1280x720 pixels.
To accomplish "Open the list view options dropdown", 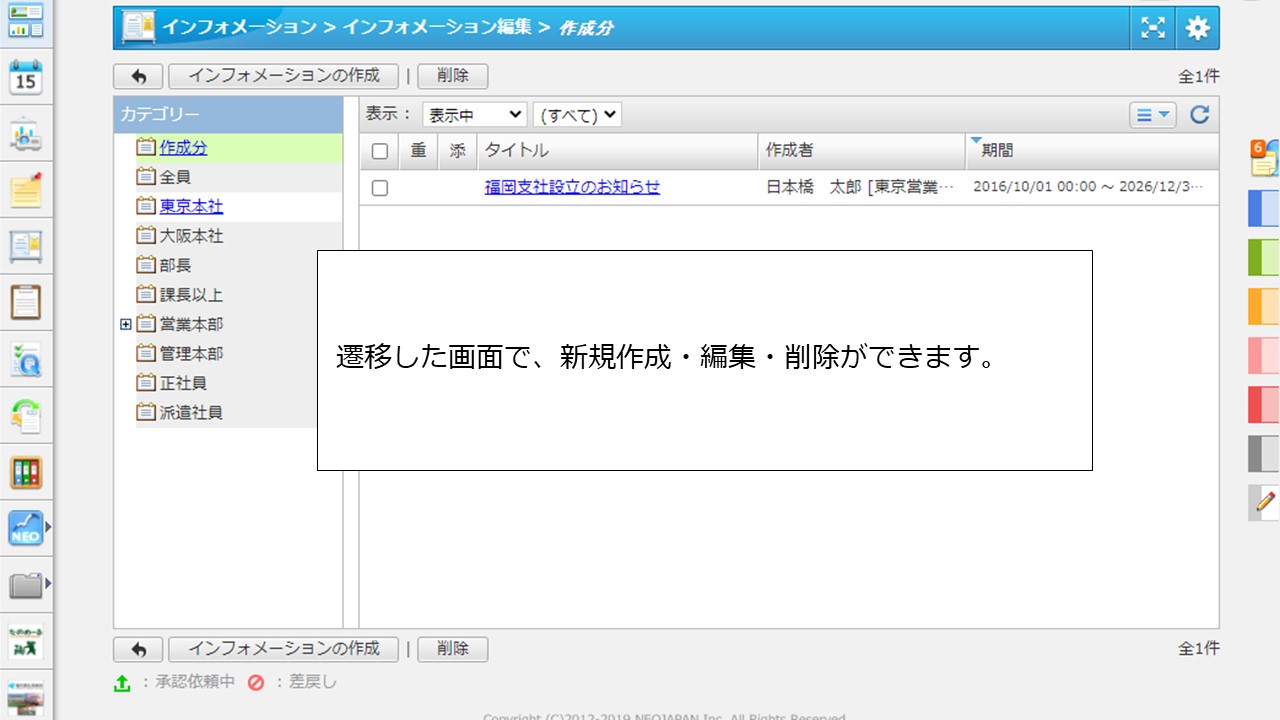I will [x=1153, y=115].
